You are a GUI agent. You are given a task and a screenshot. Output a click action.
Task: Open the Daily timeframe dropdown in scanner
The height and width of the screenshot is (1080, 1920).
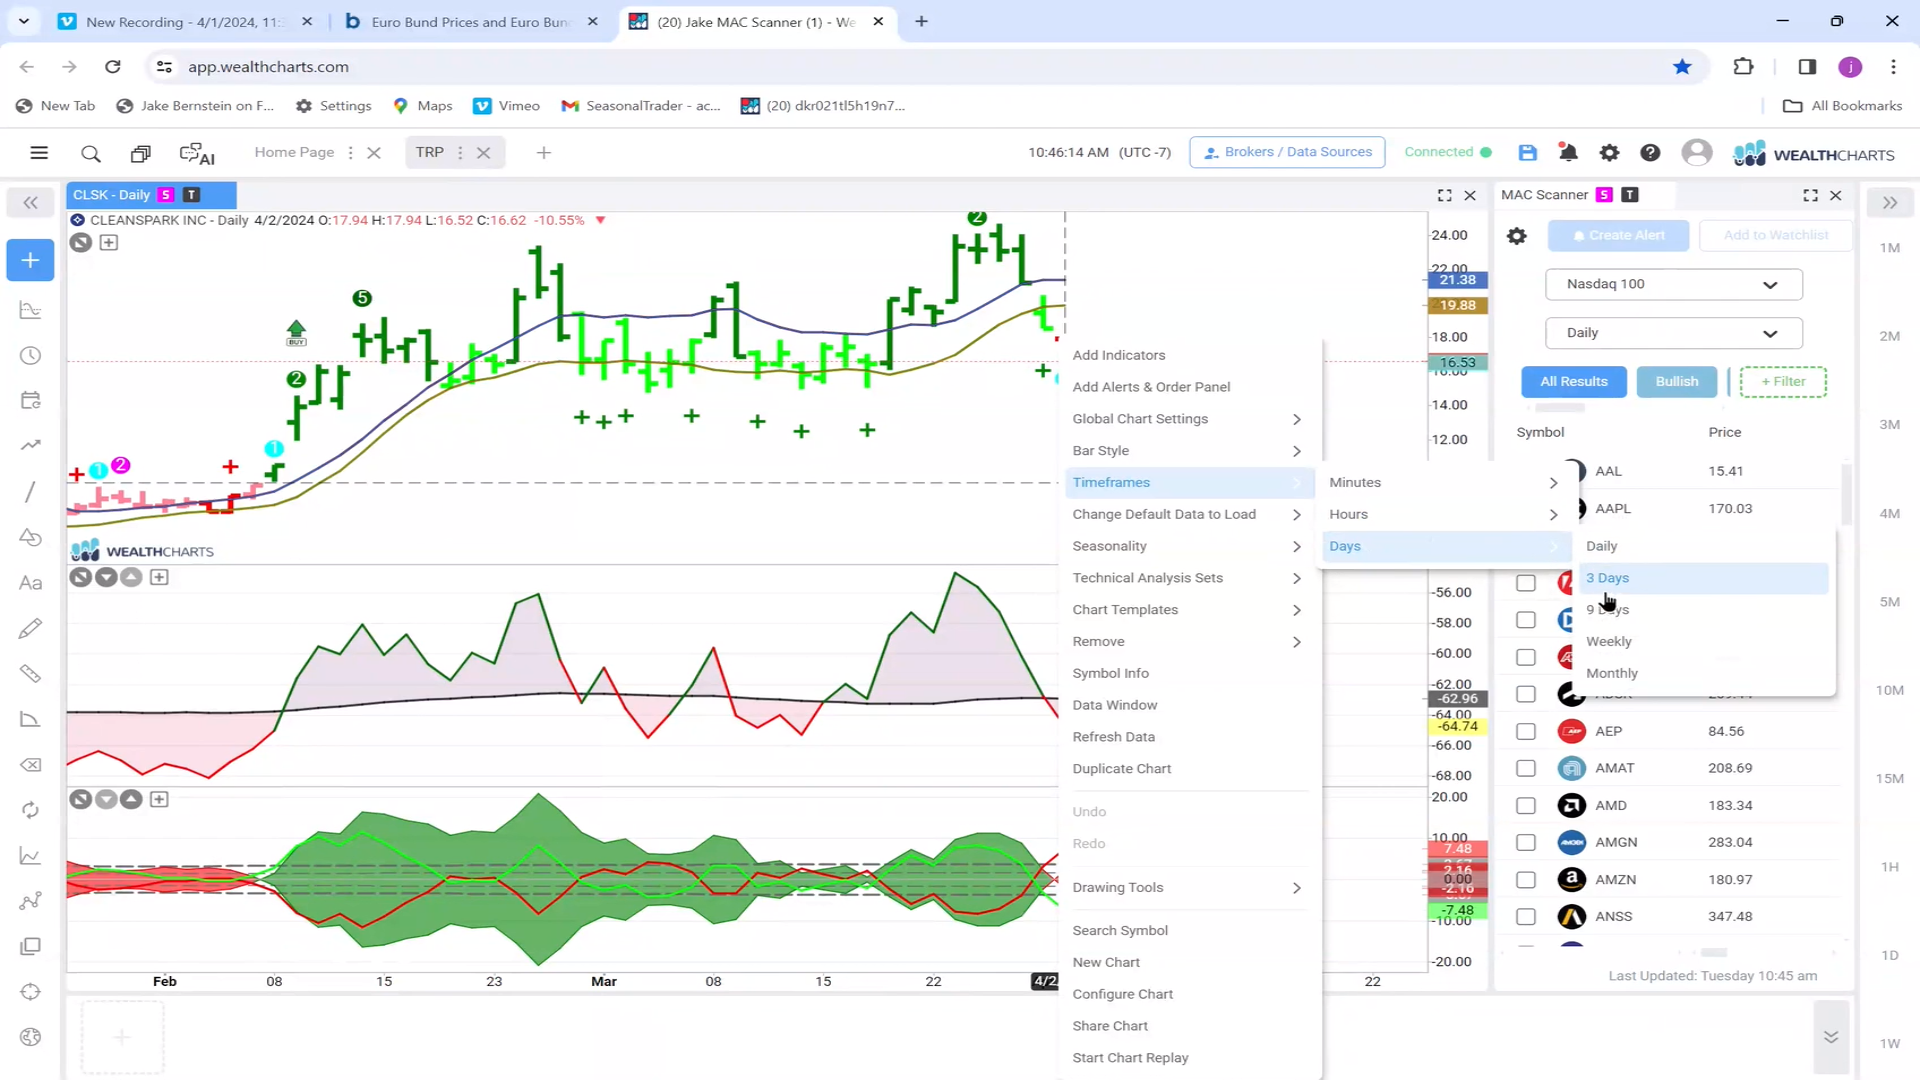click(1673, 333)
